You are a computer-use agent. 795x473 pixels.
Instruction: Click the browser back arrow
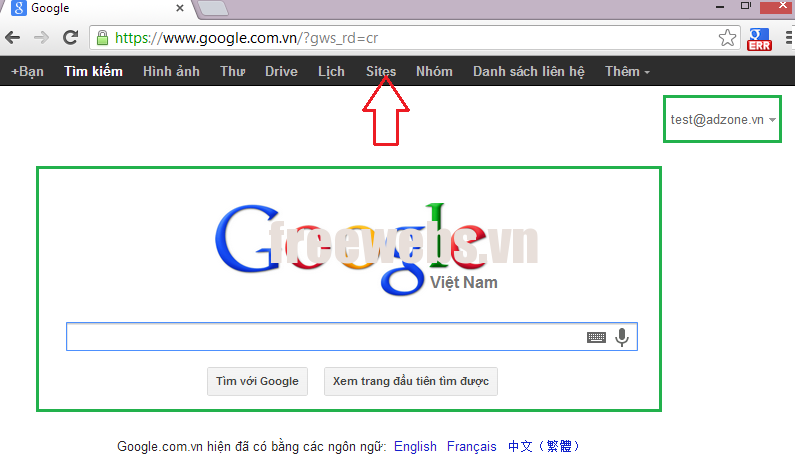pos(13,38)
